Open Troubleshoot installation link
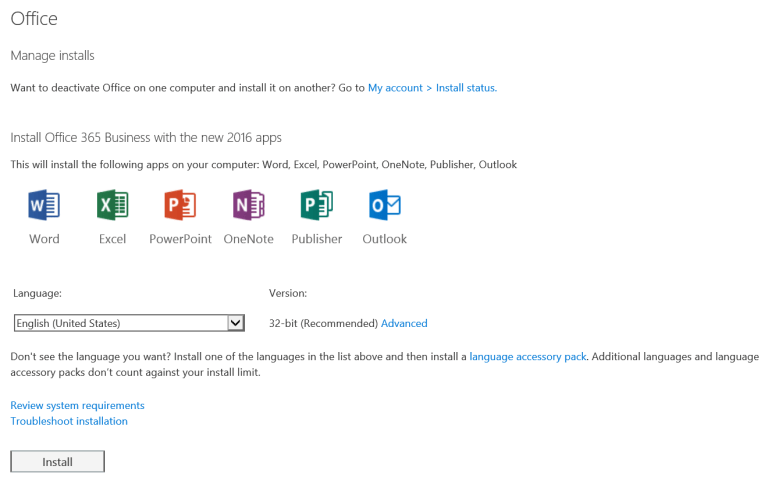 pyautogui.click(x=69, y=421)
